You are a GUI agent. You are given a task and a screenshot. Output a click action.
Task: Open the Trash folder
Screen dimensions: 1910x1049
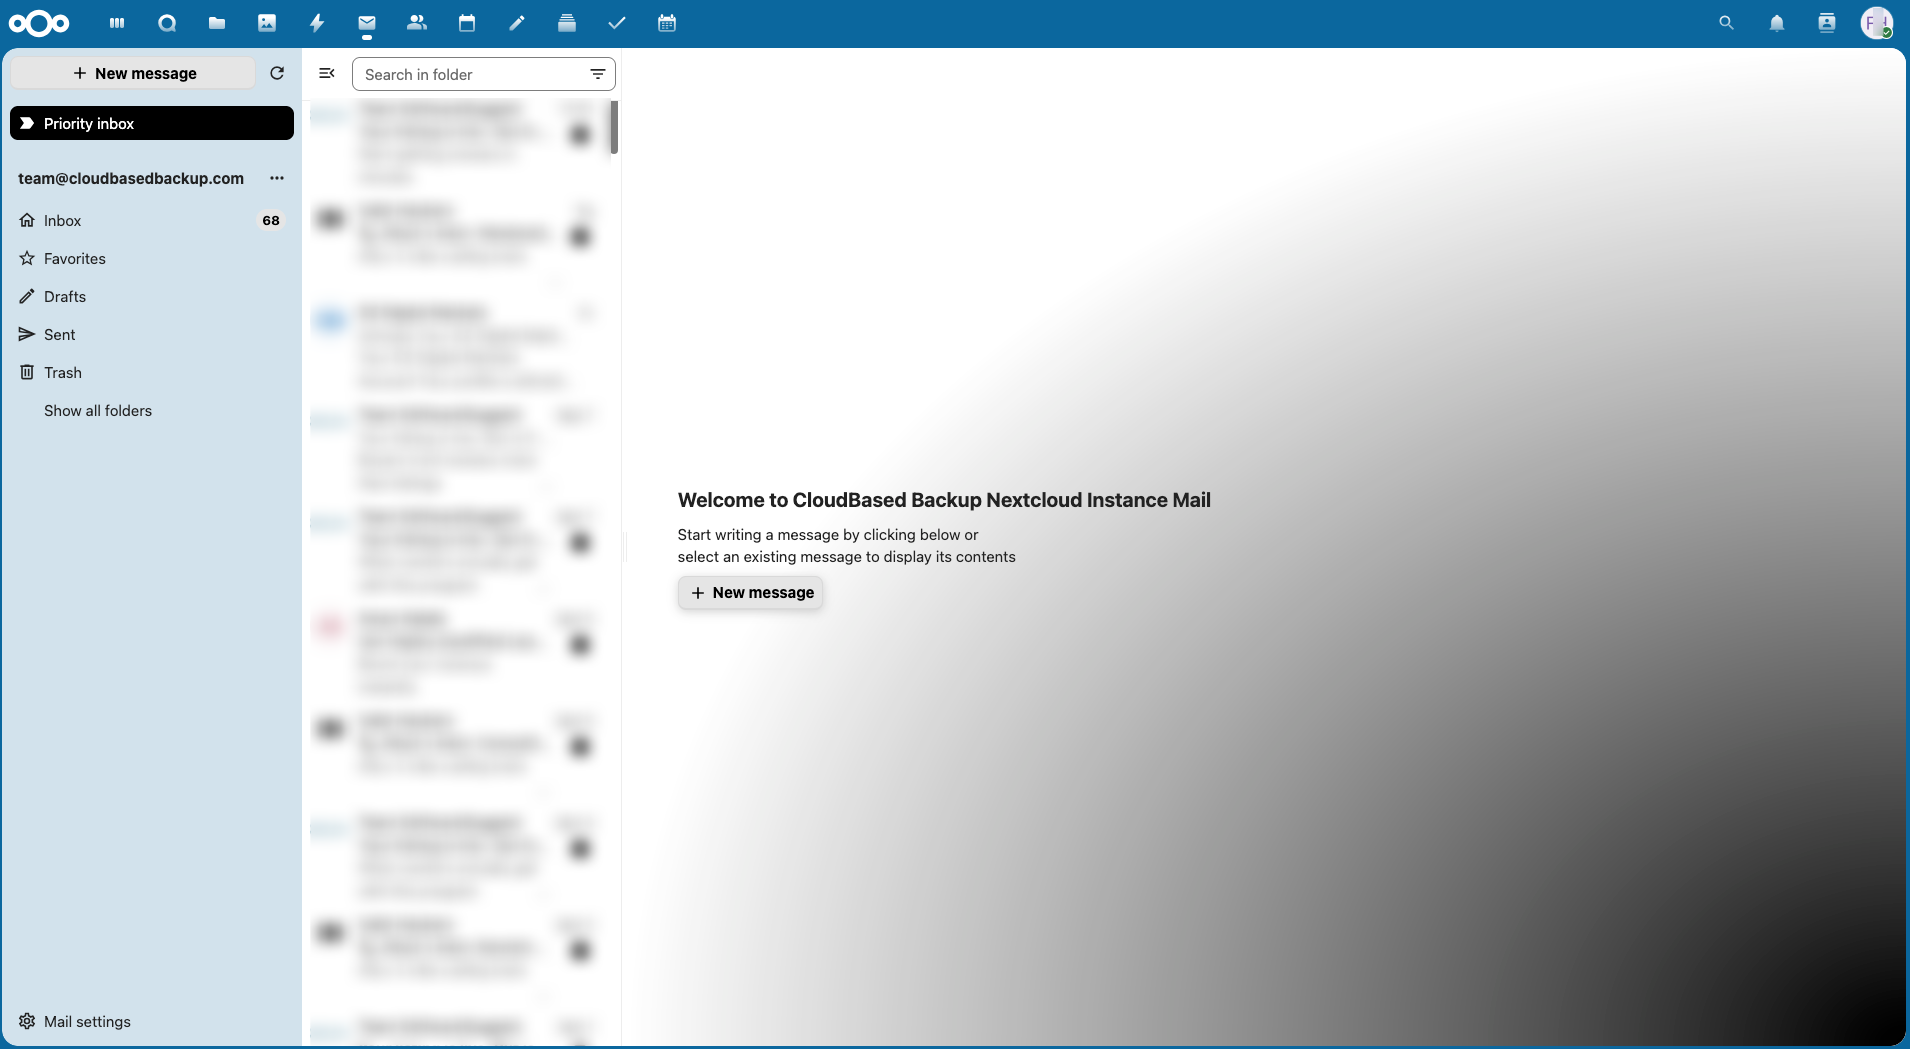tap(152, 372)
